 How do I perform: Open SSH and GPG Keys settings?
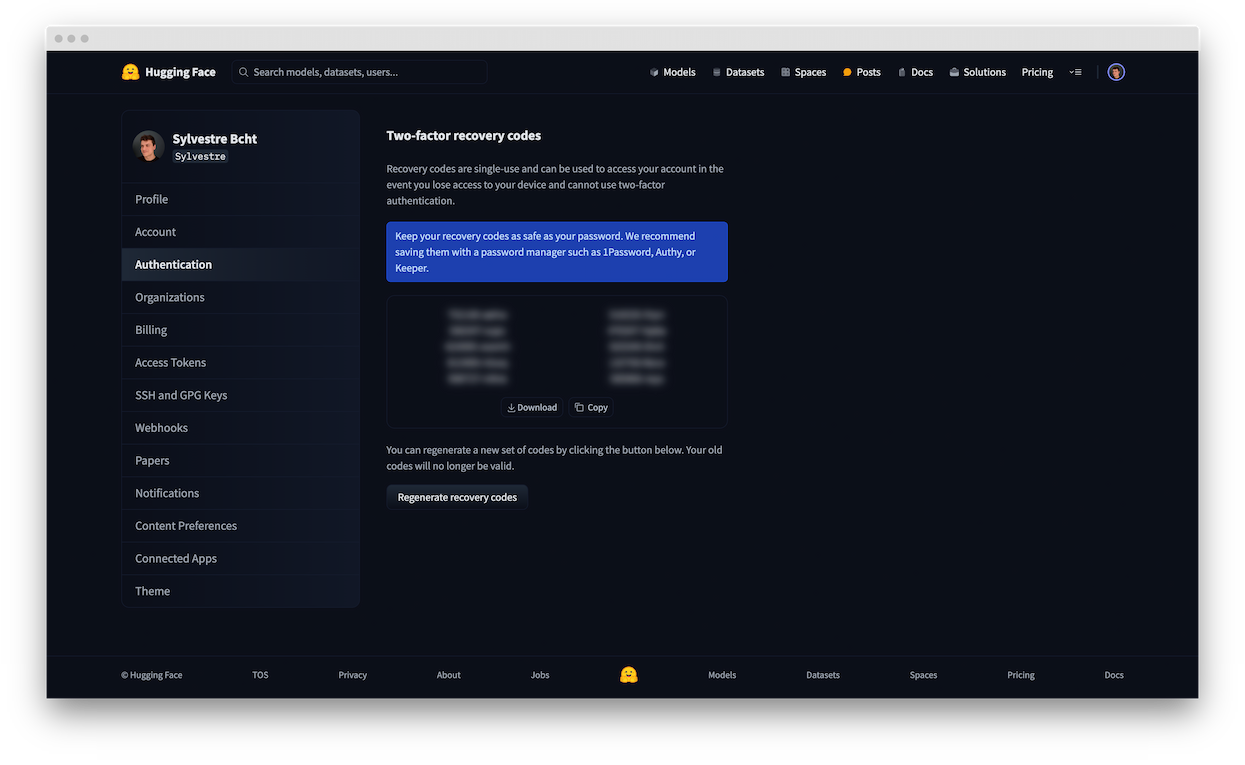(181, 395)
